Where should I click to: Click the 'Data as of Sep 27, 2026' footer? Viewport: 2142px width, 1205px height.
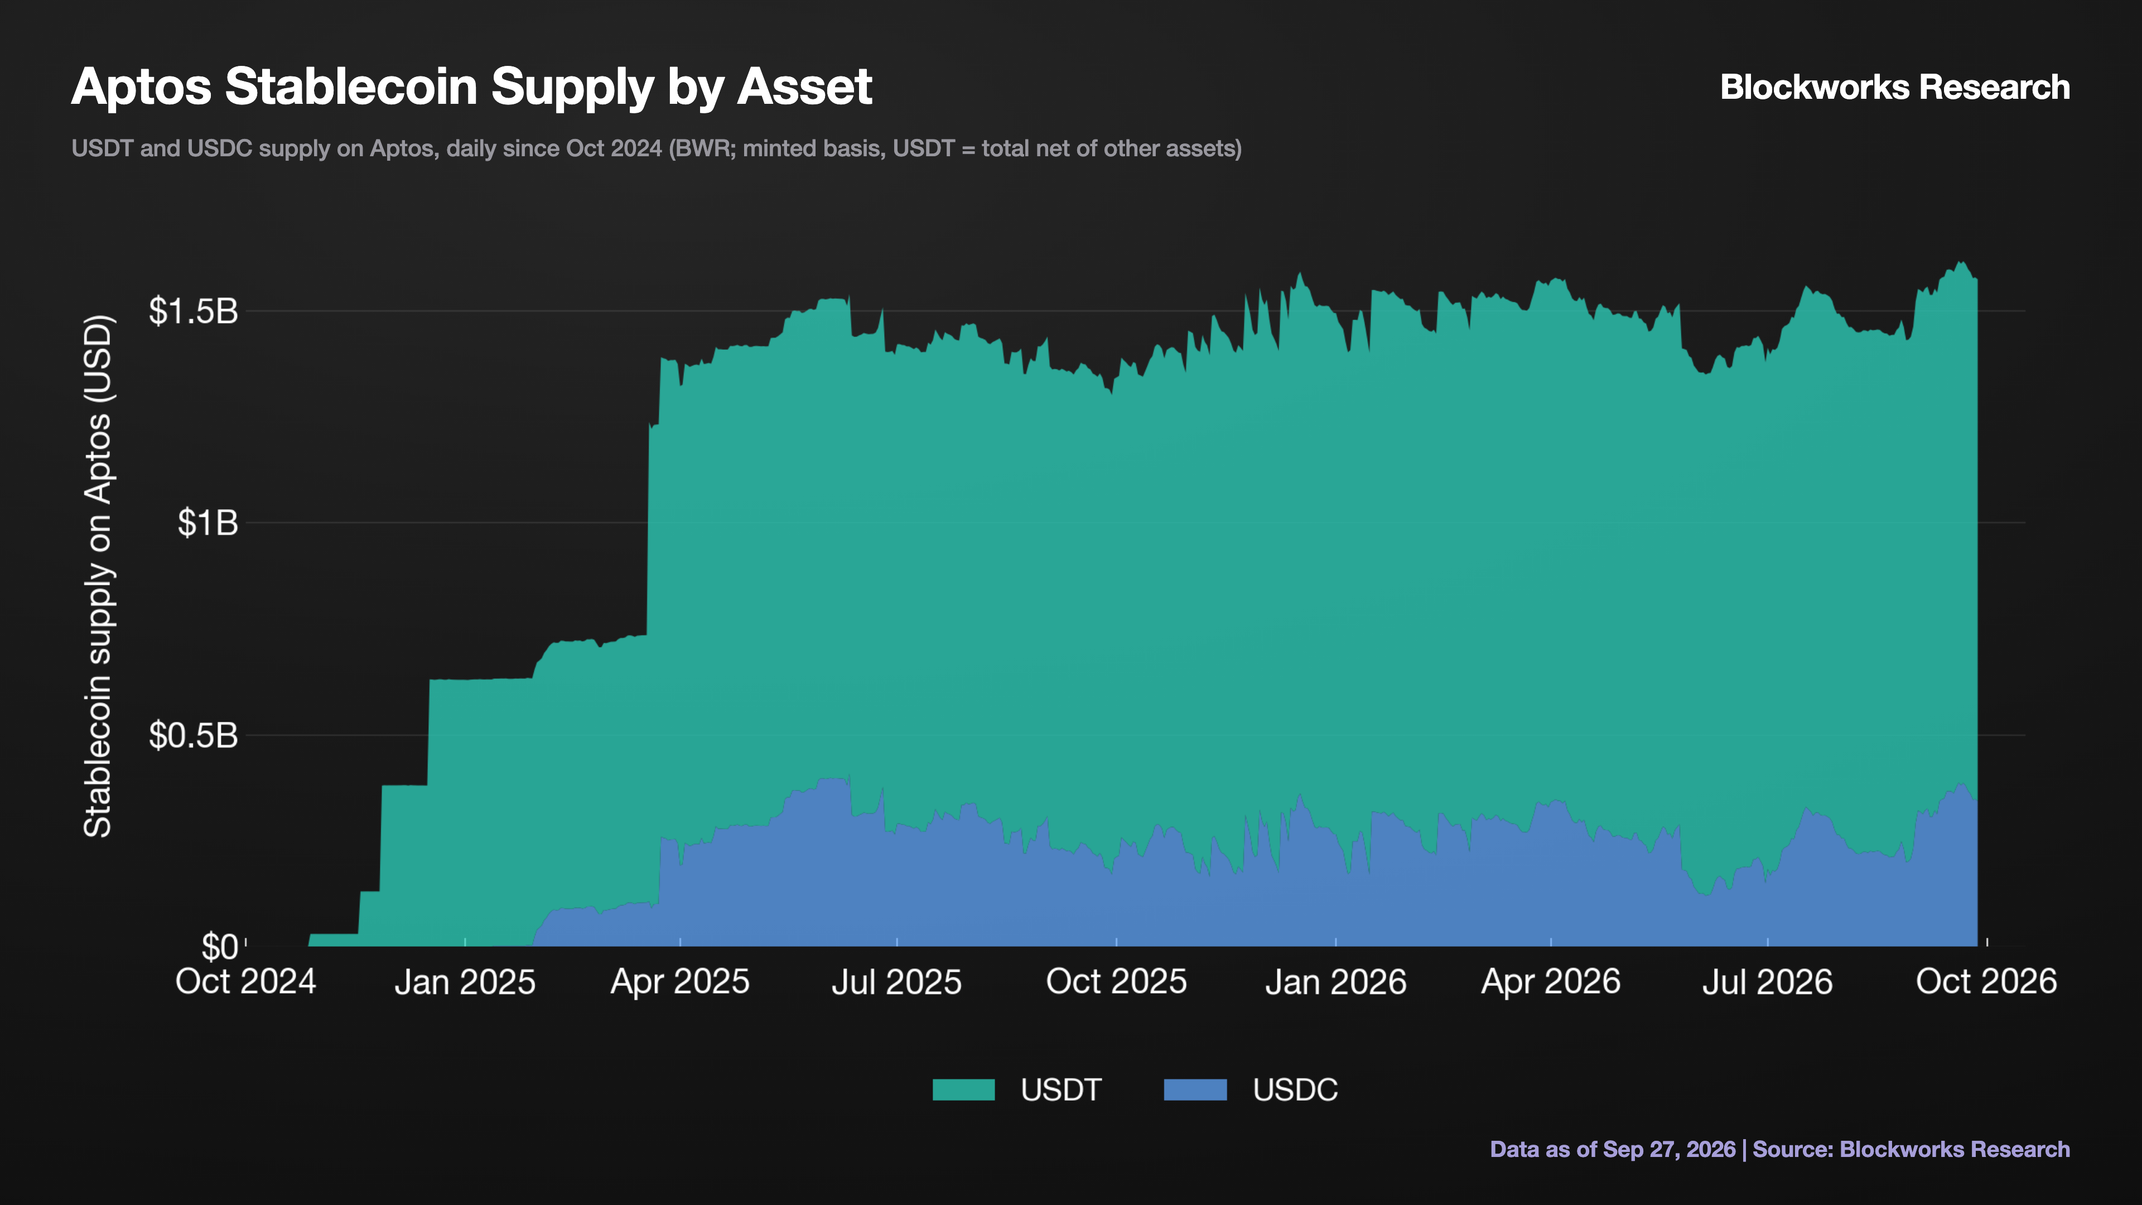click(x=1613, y=1150)
